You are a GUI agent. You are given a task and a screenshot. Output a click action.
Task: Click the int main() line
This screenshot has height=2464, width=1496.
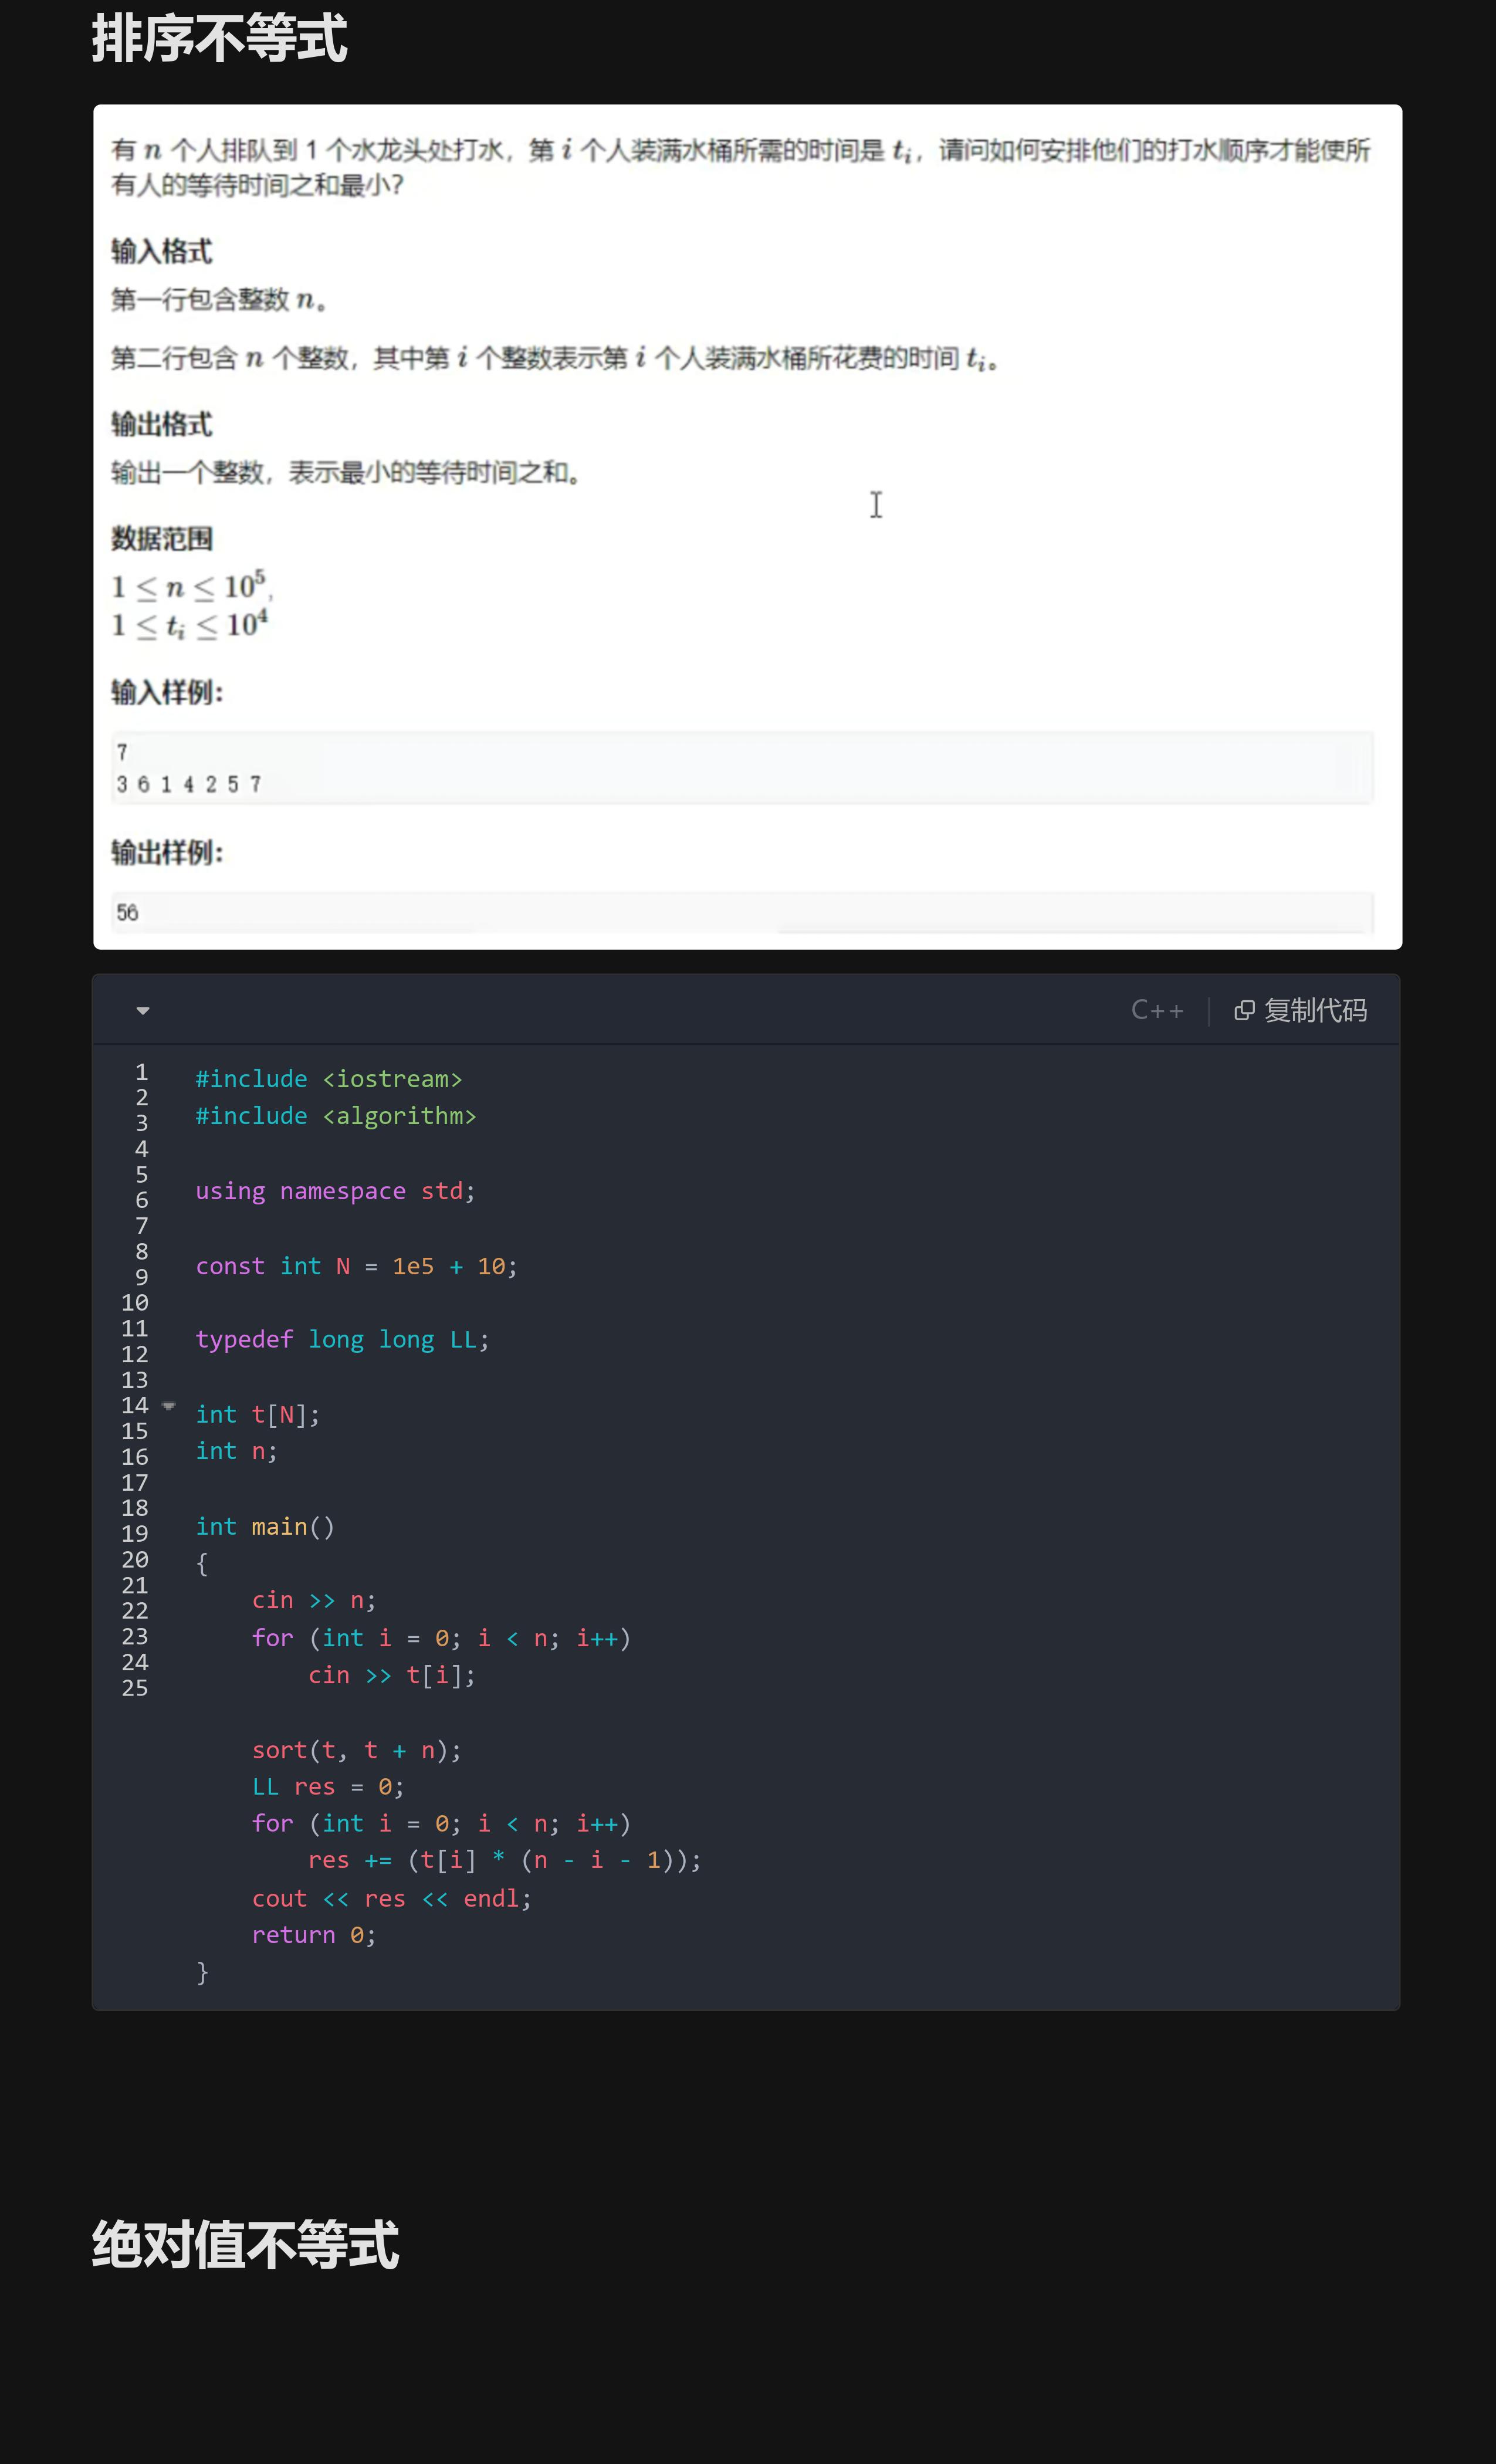265,1527
